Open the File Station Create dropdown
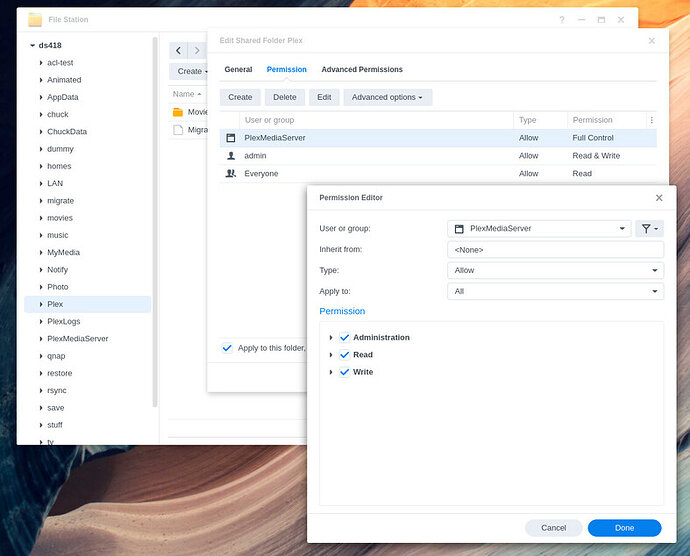The image size is (690, 556). tap(189, 71)
